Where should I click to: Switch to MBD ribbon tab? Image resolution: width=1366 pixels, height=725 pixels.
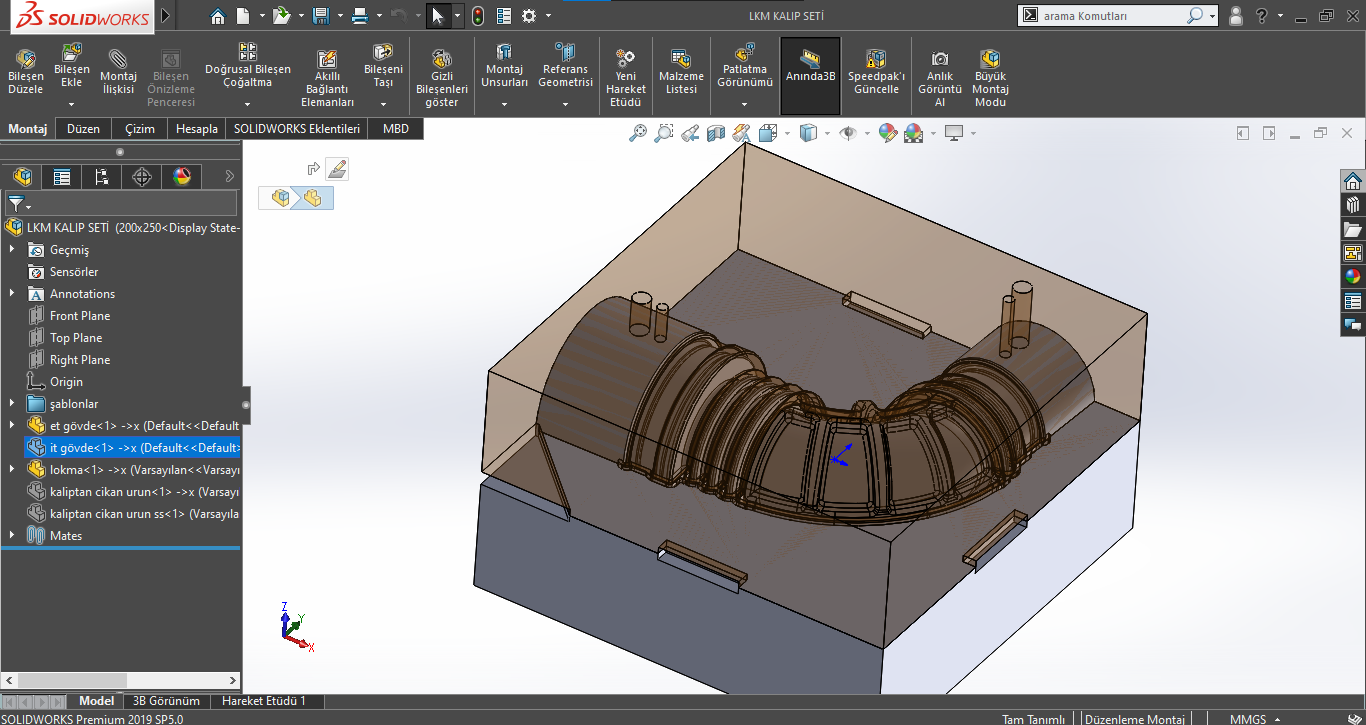pos(396,129)
